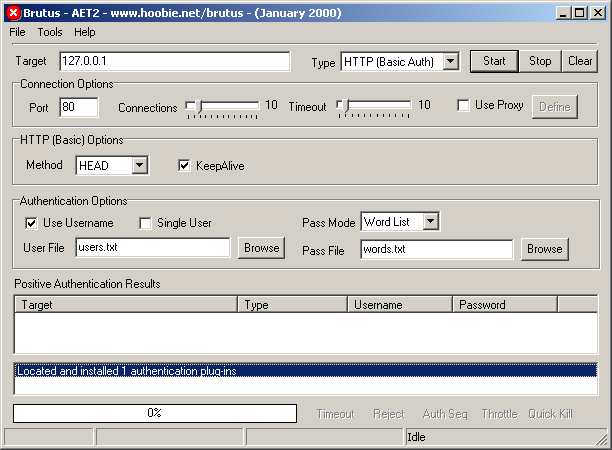Screen dimensions: 612x450
Task: Browse for the User File
Action: pyautogui.click(x=260, y=248)
